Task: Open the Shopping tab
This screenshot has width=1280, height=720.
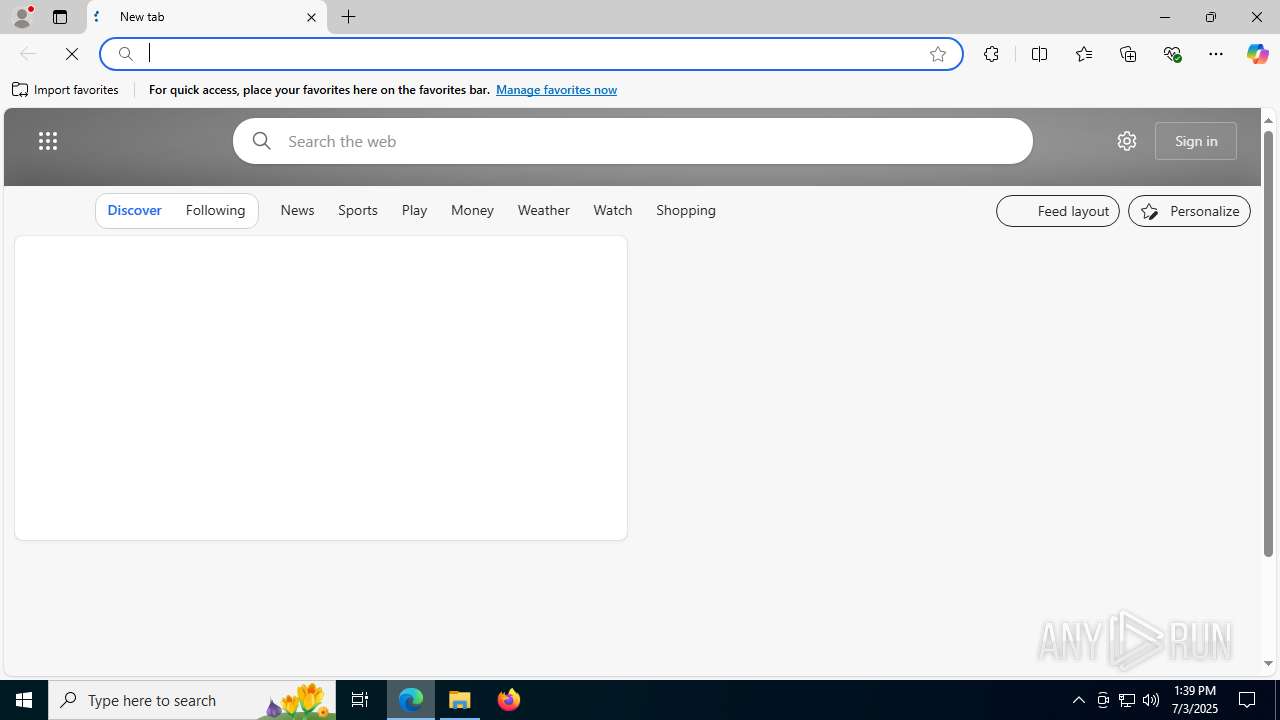Action: tap(686, 210)
